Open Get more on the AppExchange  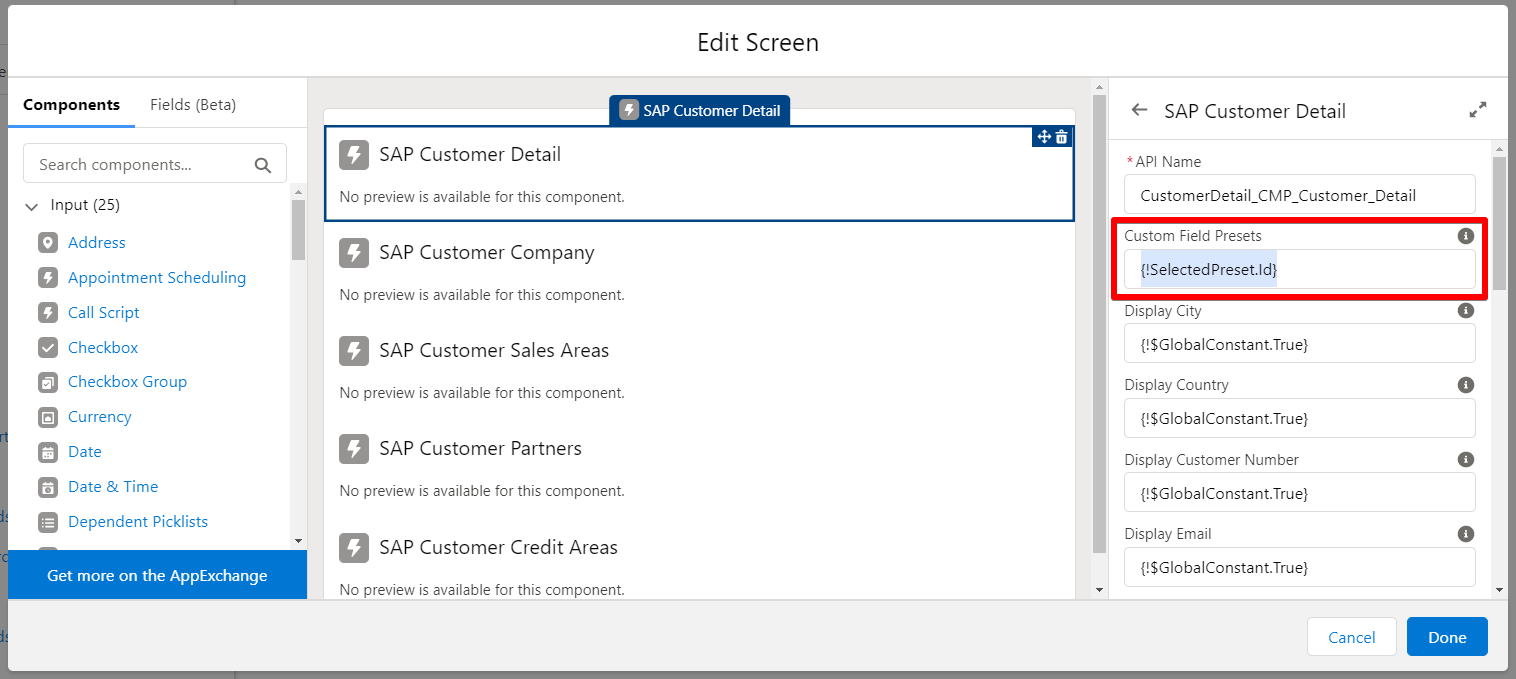(x=157, y=575)
